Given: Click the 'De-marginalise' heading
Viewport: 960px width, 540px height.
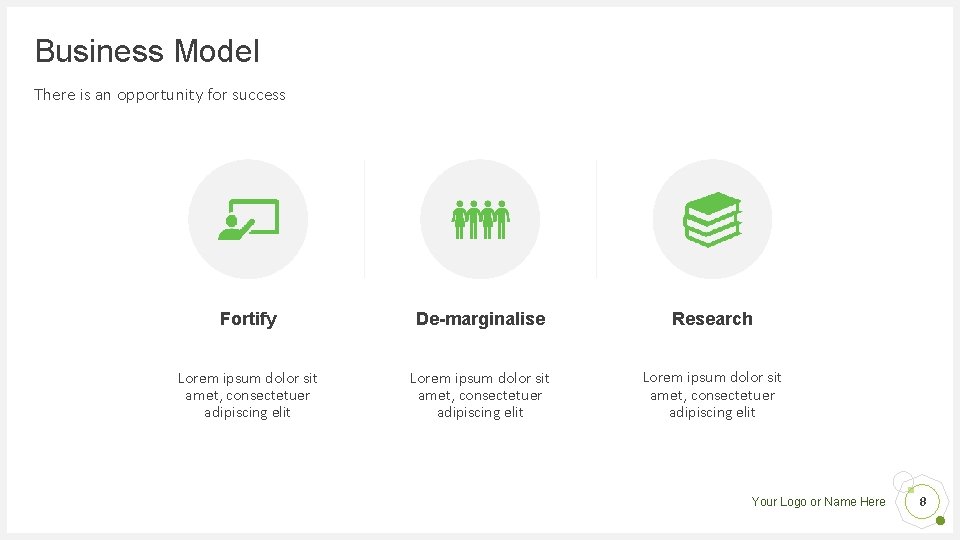Looking at the screenshot, I should 480,319.
